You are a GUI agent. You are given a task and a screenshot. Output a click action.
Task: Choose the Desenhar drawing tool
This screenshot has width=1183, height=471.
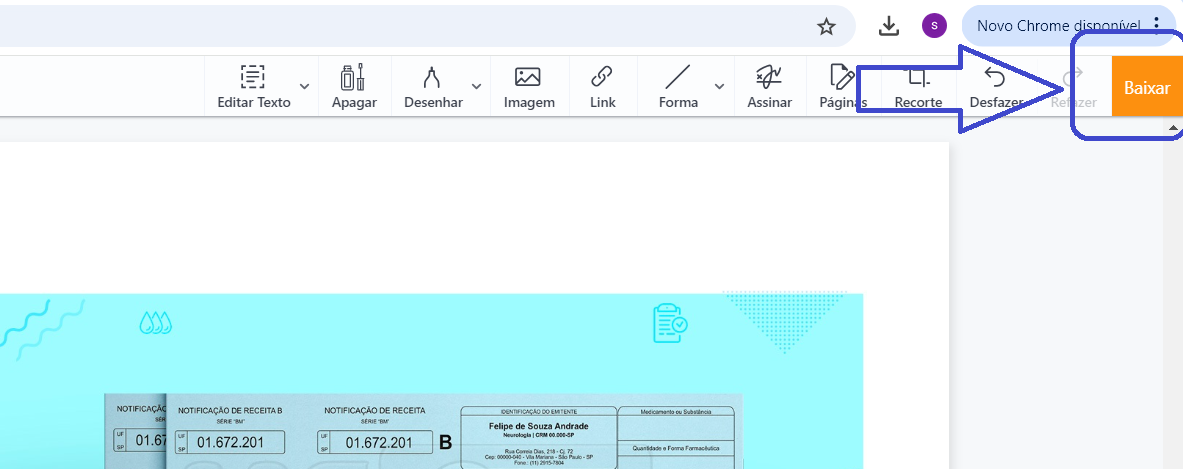432,87
